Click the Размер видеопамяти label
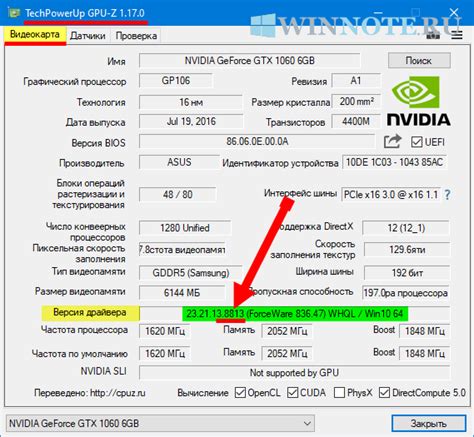This screenshot has height=437, width=474. [80, 292]
